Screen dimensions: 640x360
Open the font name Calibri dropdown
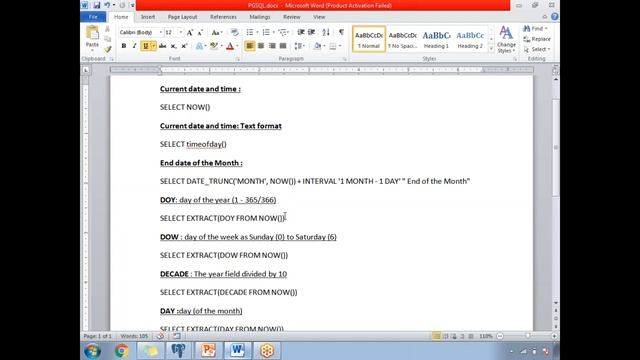click(x=160, y=32)
